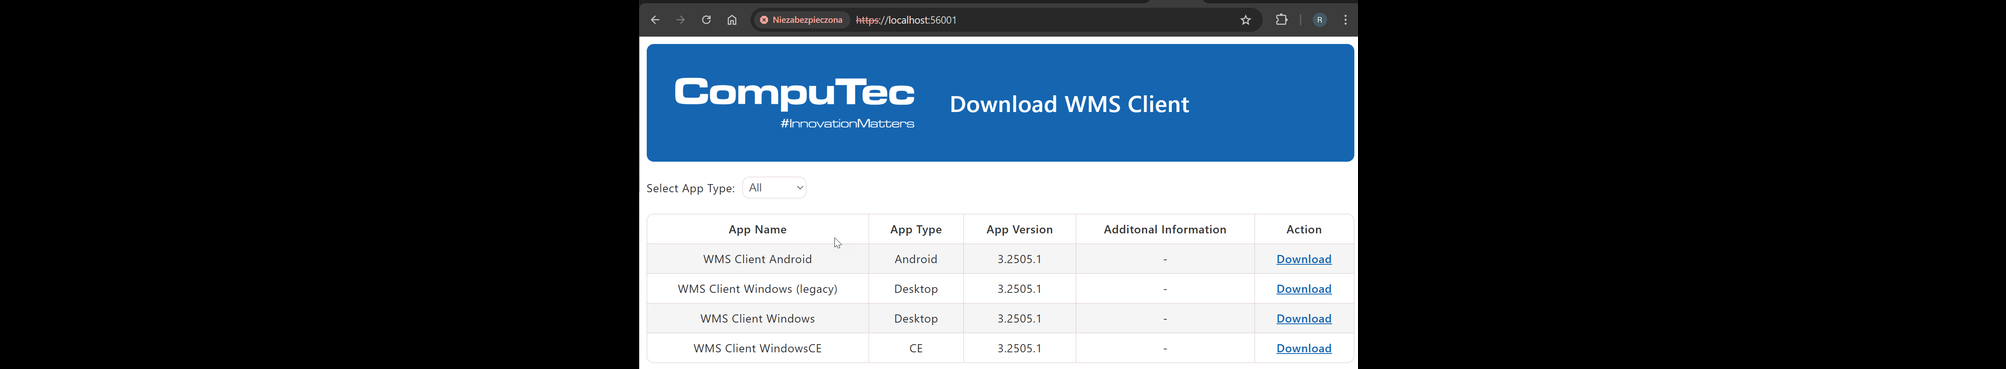Go back to the previous page
The height and width of the screenshot is (369, 2006).
tap(655, 20)
